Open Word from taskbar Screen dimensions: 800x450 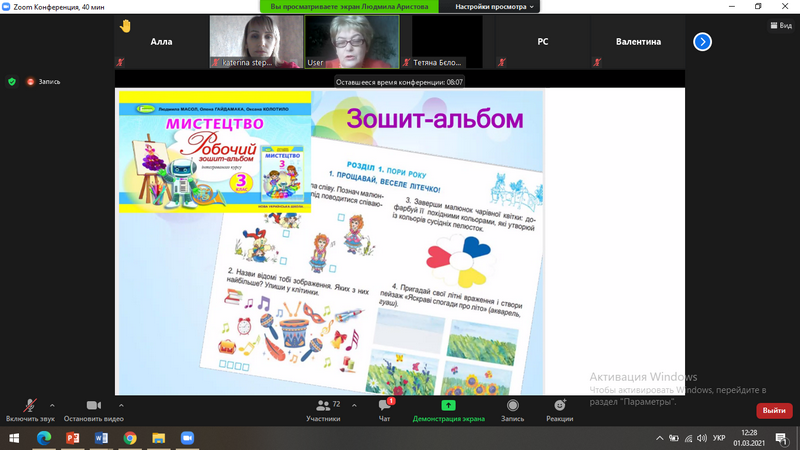(x=101, y=438)
